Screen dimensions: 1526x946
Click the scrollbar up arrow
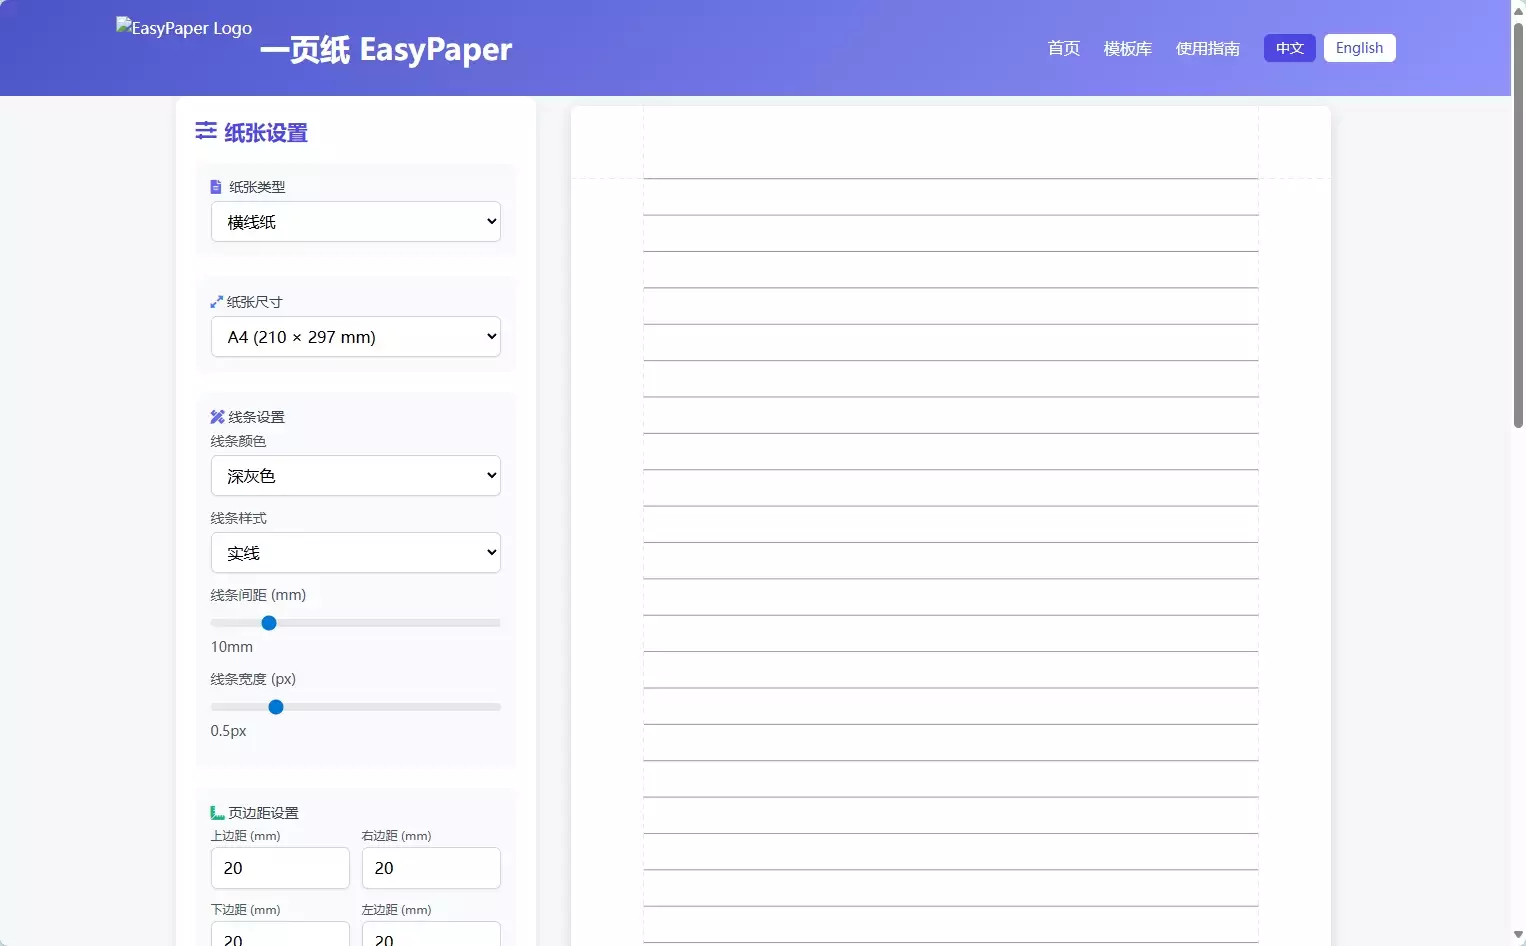coord(1518,9)
